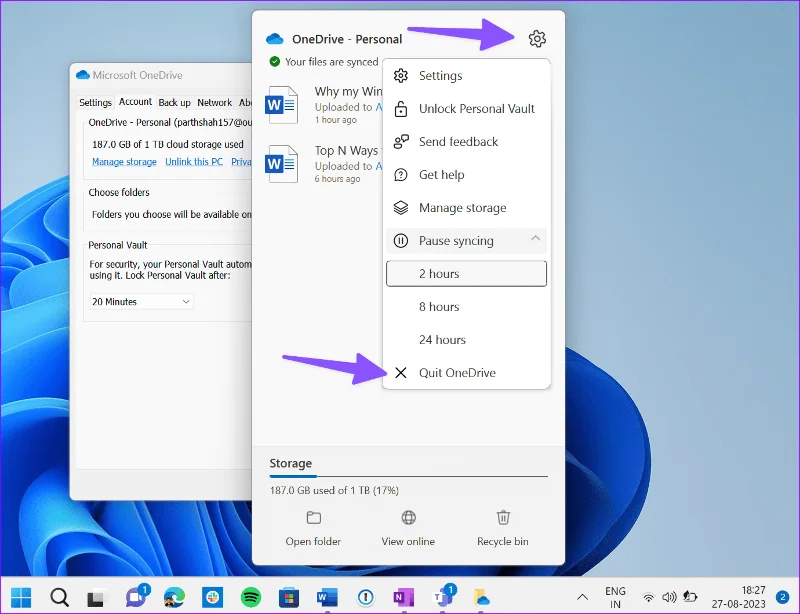Viewport: 800px width, 614px height.
Task: Click the Word icon of 'Why my Win' file
Action: (281, 105)
